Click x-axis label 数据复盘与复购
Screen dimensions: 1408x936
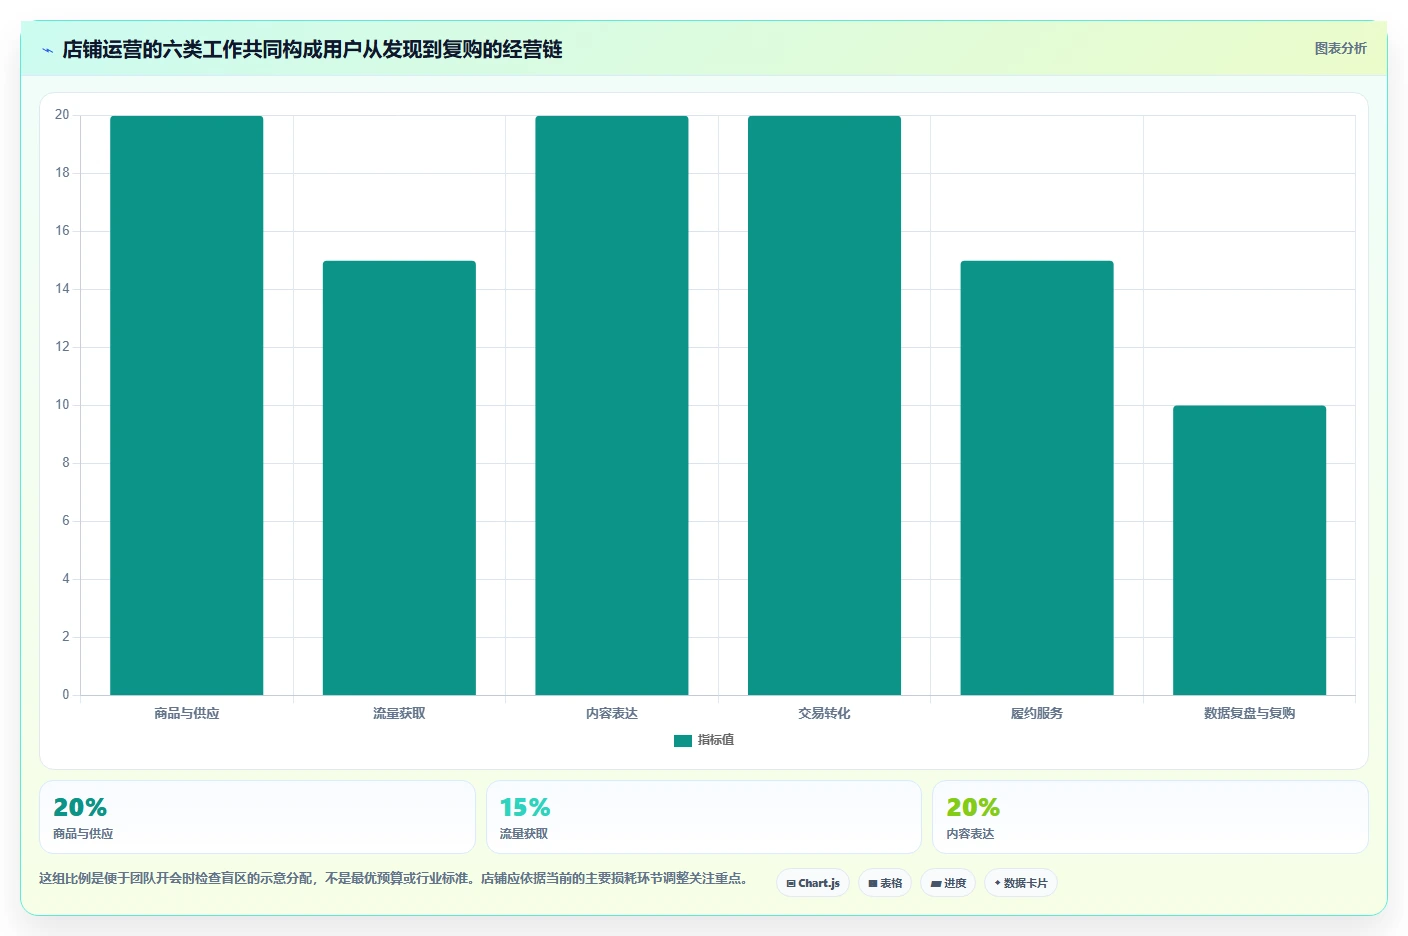(x=1249, y=713)
